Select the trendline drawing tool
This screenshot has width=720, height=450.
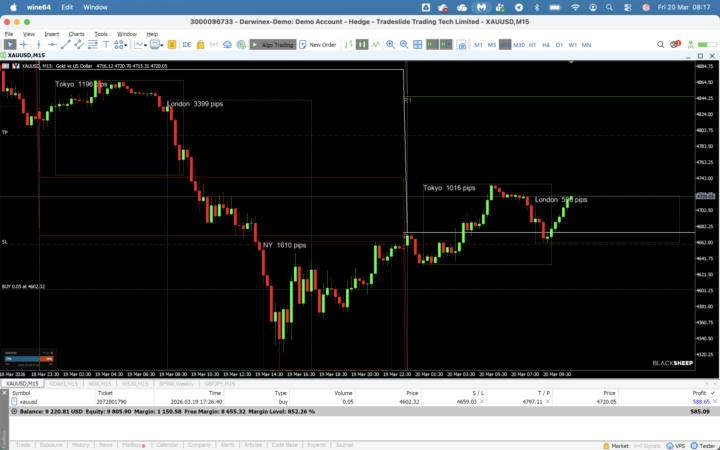(66, 45)
